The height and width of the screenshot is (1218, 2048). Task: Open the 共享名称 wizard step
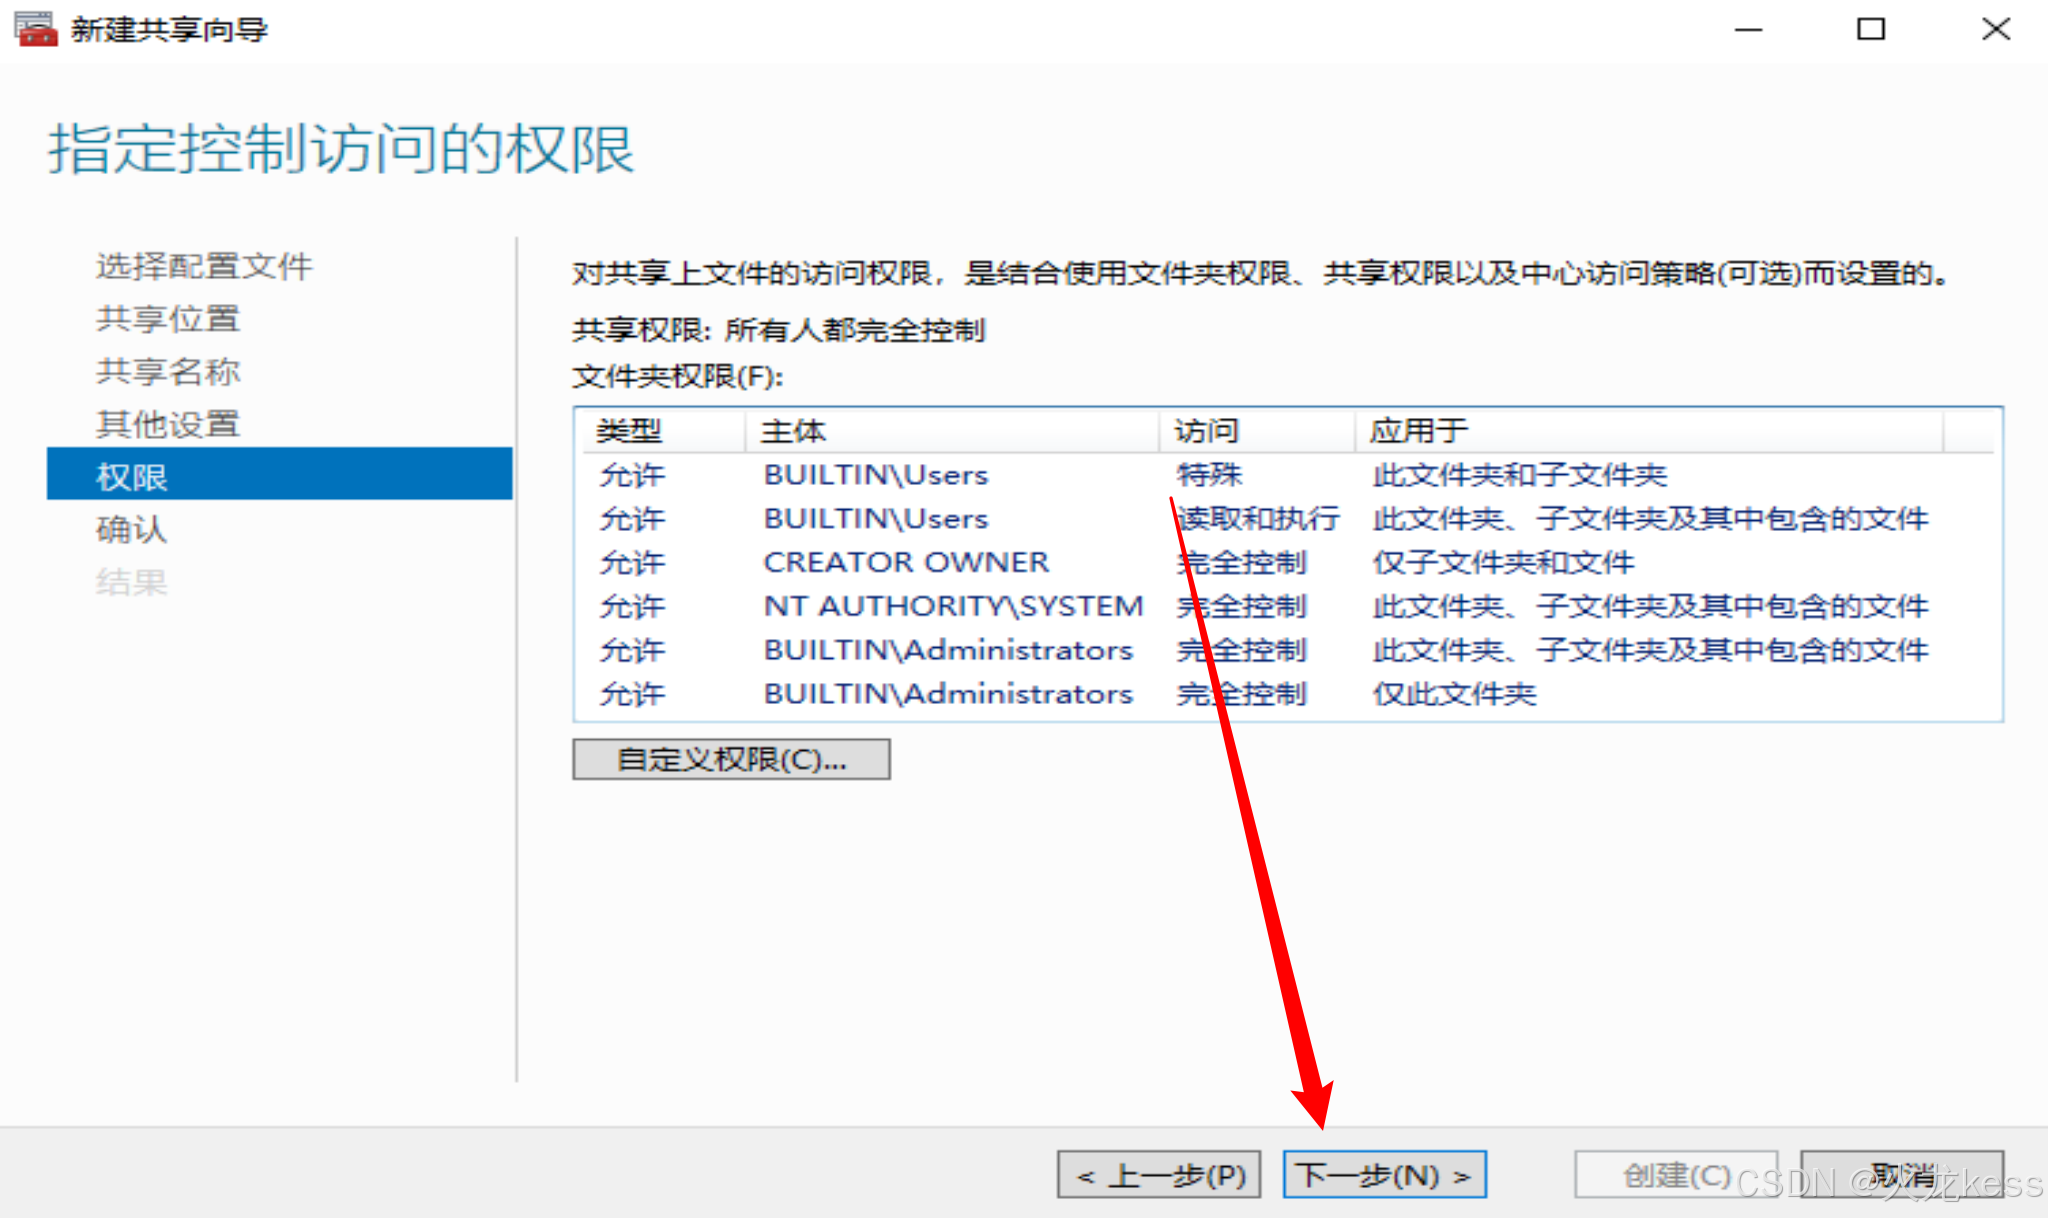click(x=168, y=372)
